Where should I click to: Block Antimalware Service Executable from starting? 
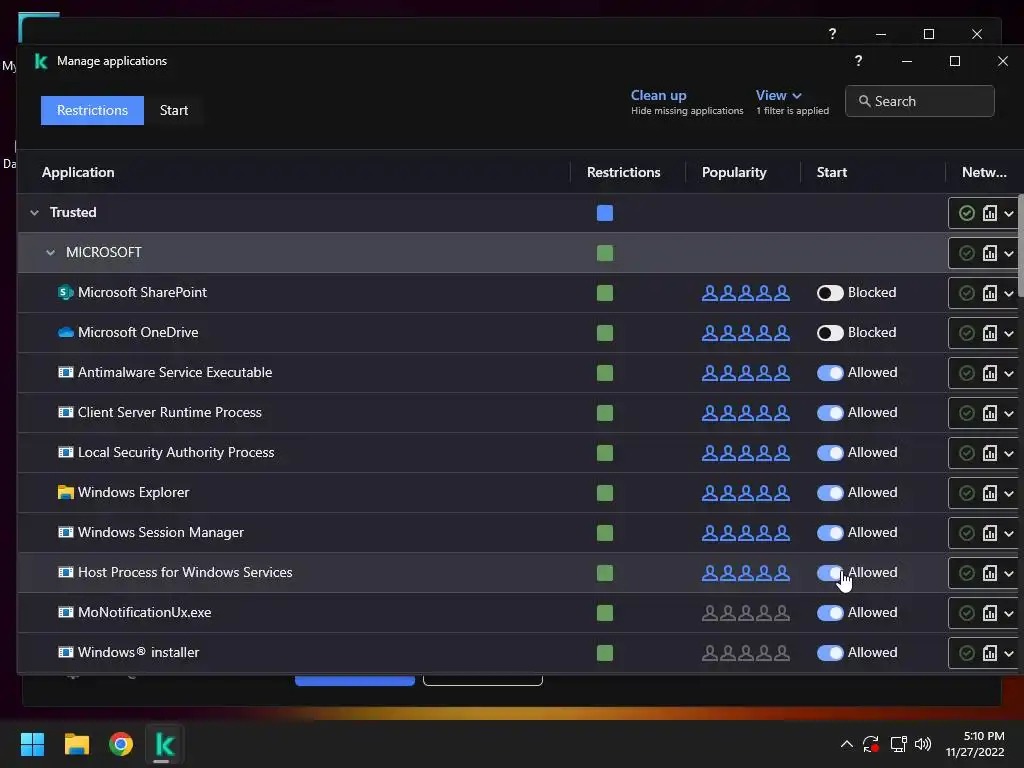click(830, 373)
